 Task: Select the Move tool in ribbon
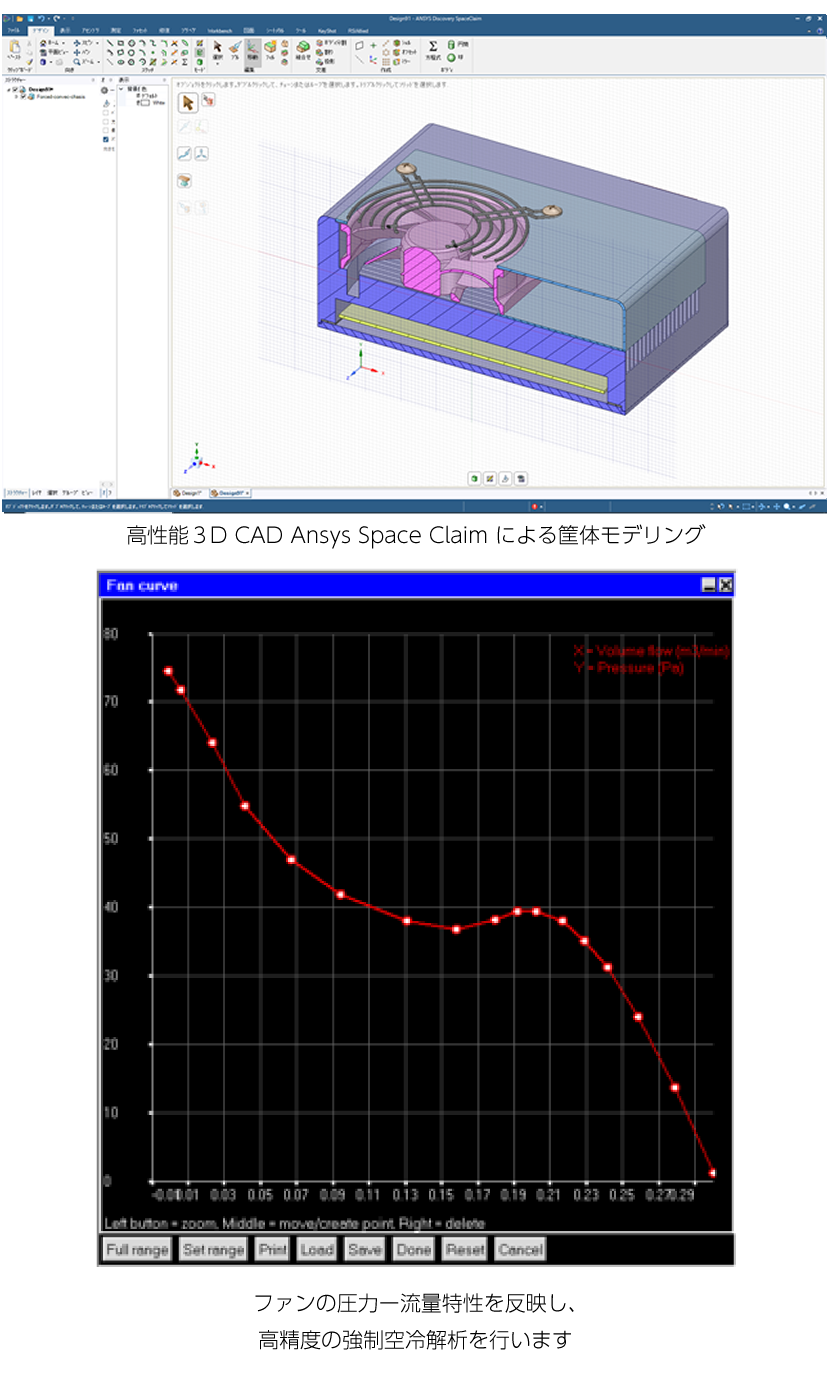pyautogui.click(x=252, y=48)
